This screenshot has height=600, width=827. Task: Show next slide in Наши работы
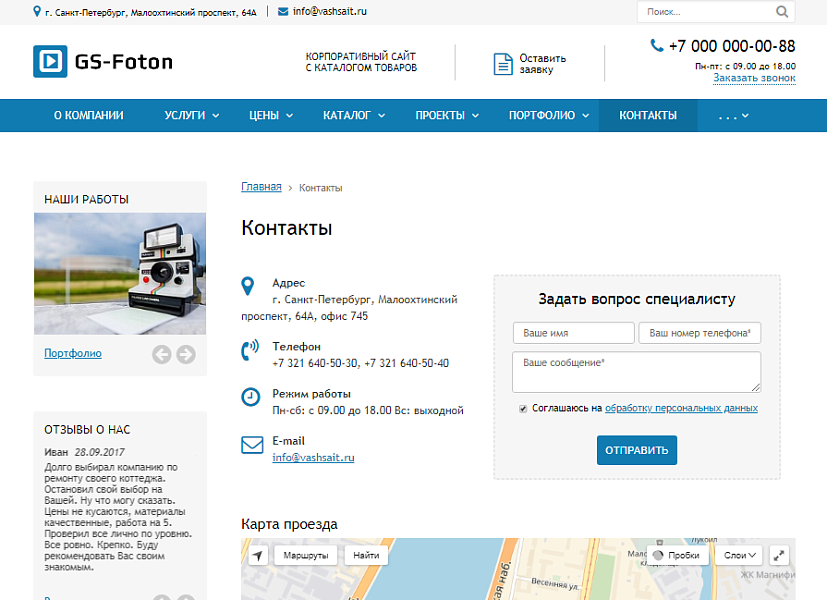click(x=186, y=354)
